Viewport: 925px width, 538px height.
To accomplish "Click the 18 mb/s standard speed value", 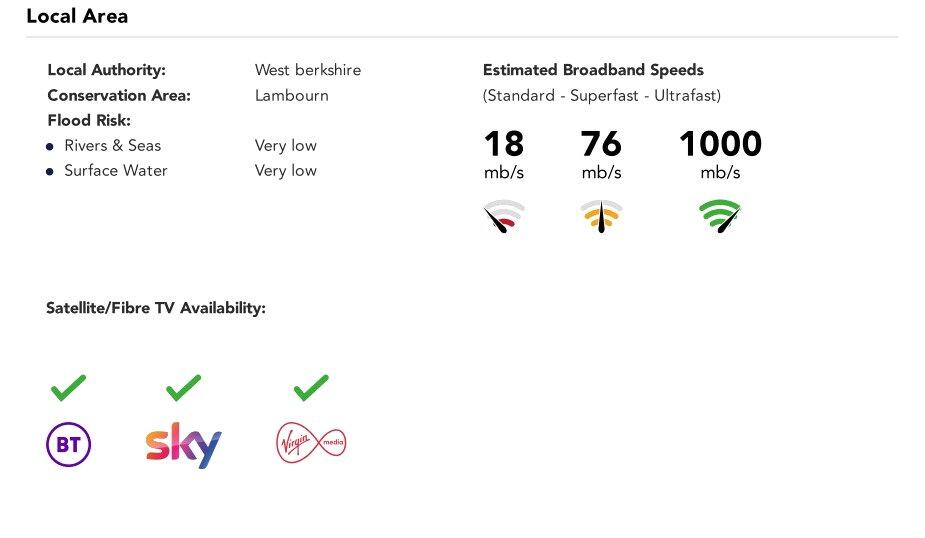I will coord(504,145).
